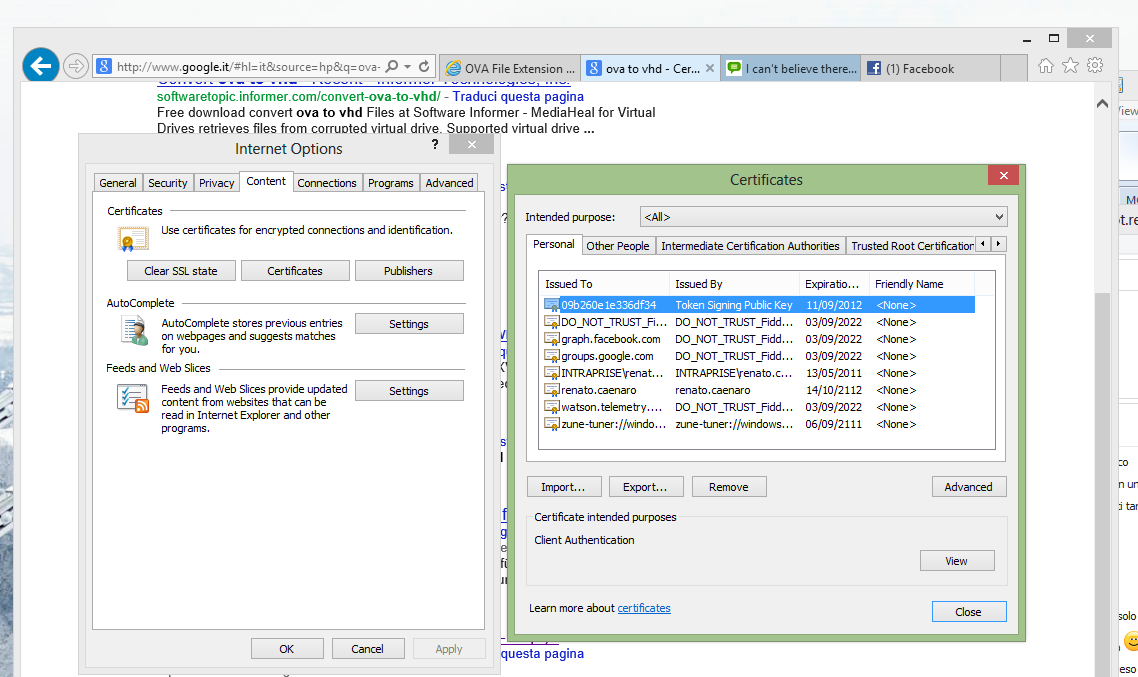Select the INTRAPRISE\renat... certificate name
Screen dimensions: 1138x677
[x=612, y=373]
